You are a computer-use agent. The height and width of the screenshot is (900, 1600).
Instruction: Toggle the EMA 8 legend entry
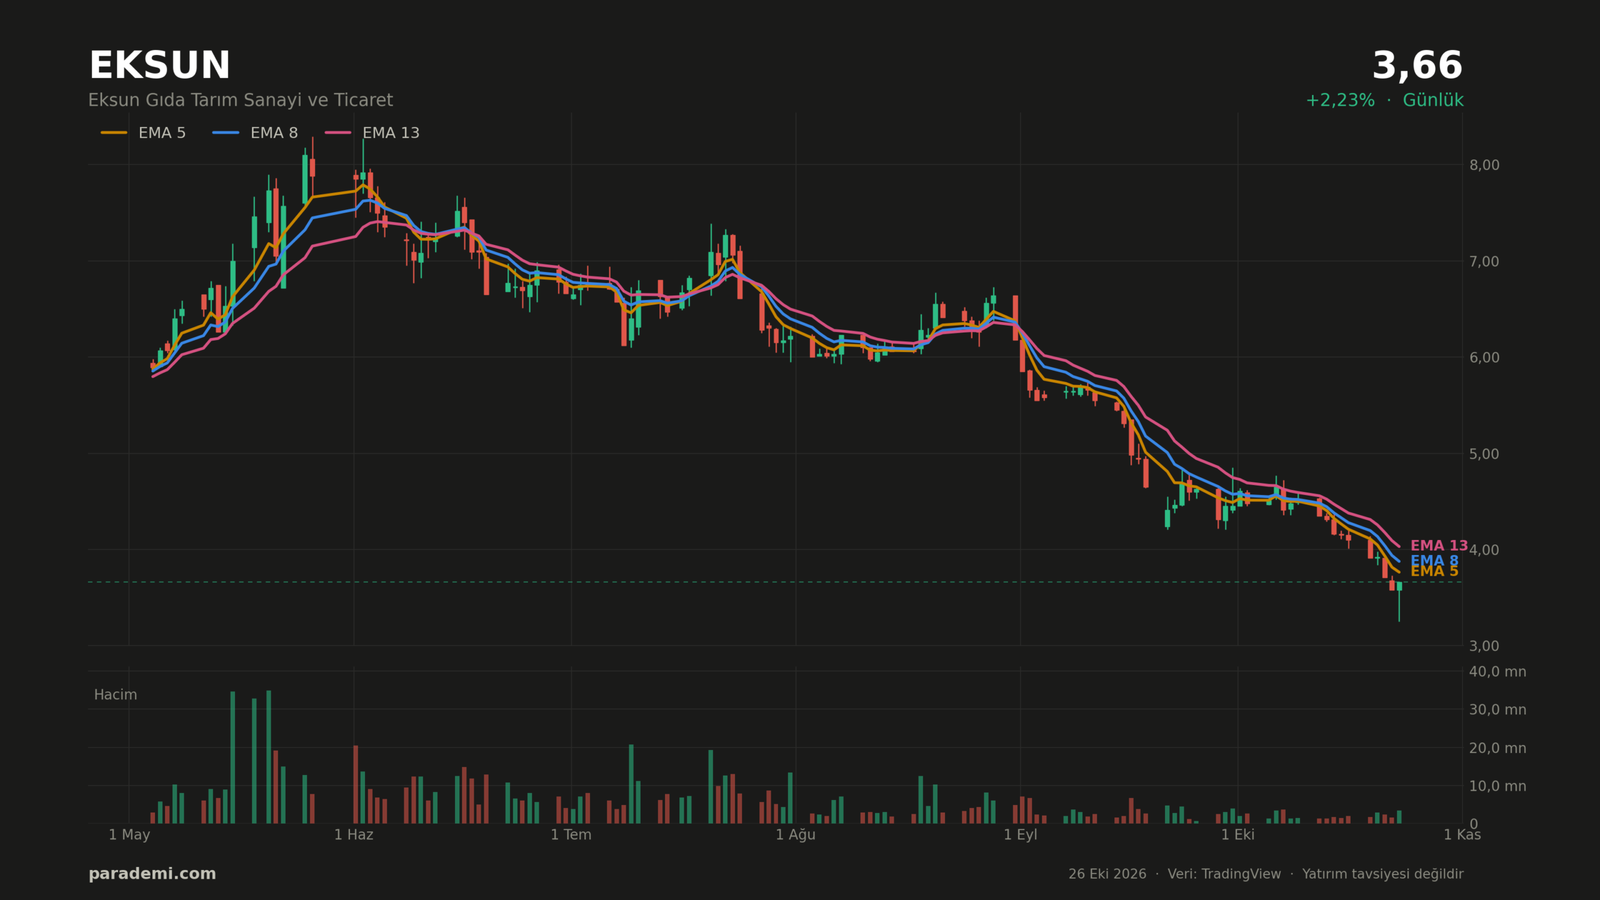coord(255,133)
